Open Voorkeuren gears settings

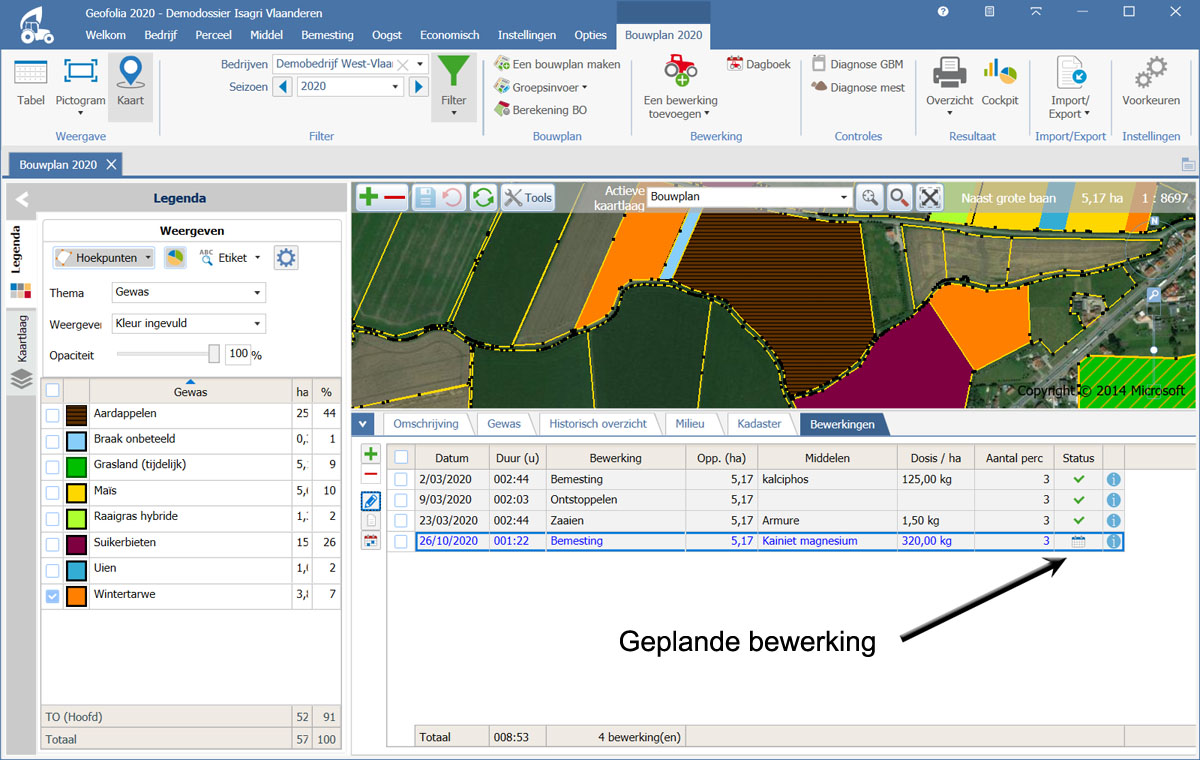[x=1151, y=83]
